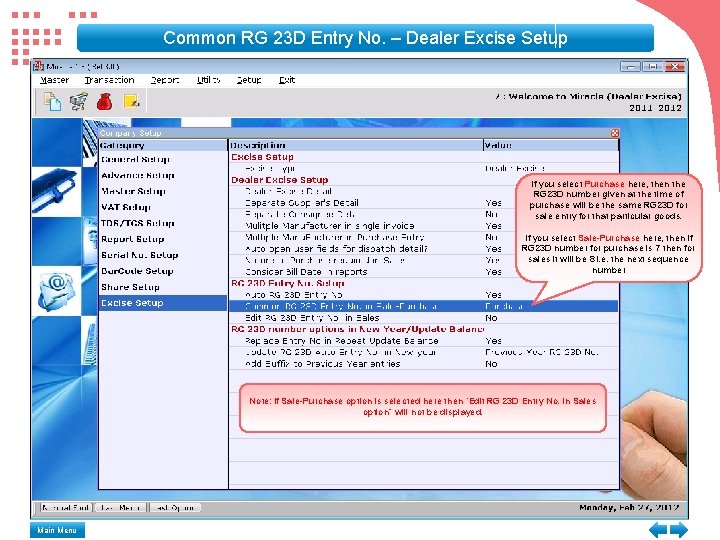Change Excise Type value Dealer Excise

pyautogui.click(x=515, y=169)
